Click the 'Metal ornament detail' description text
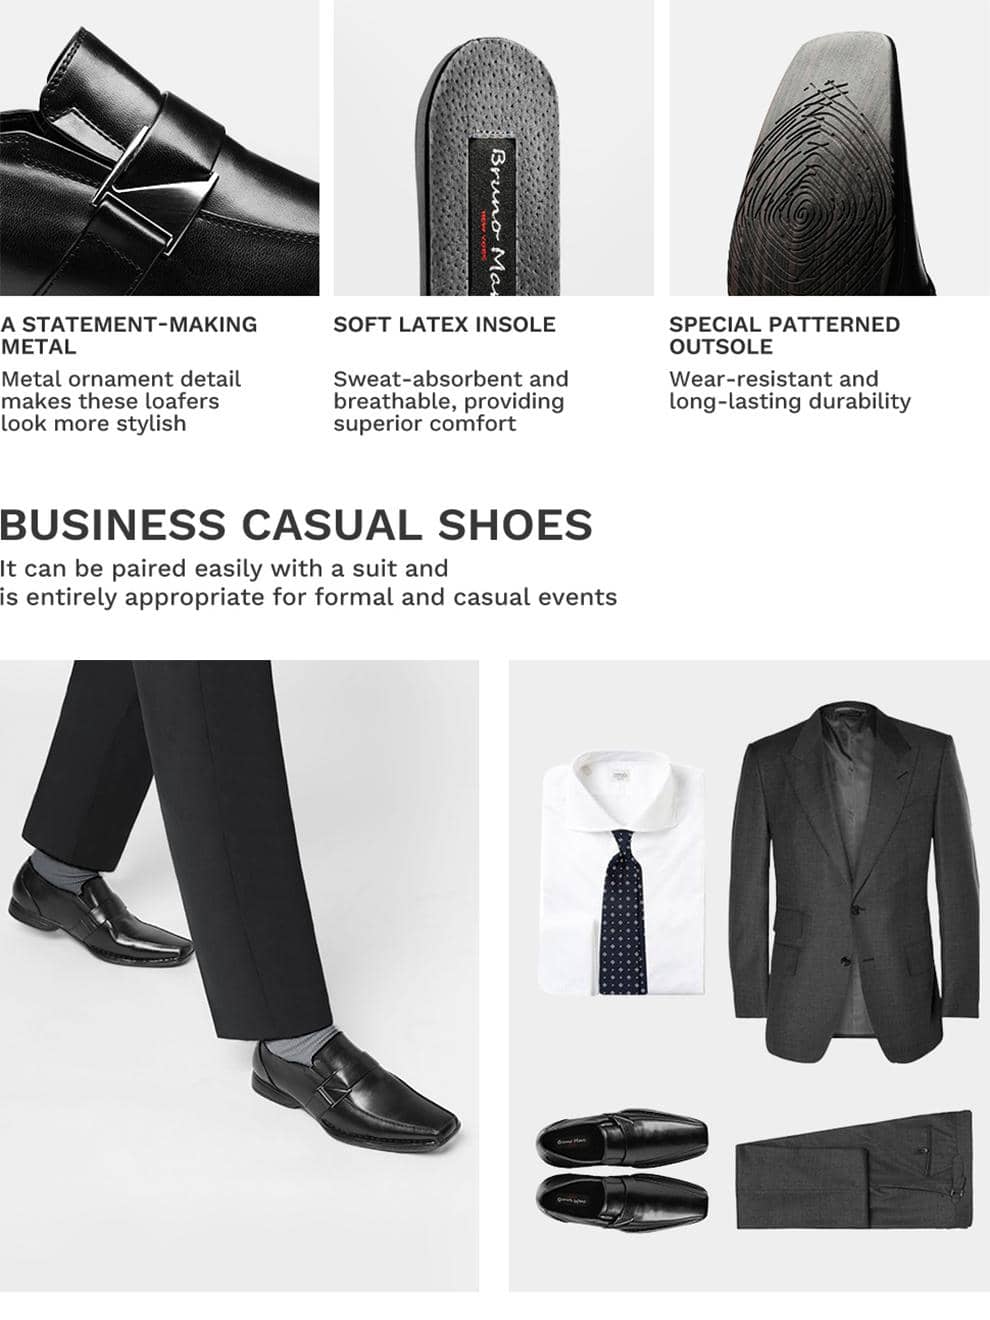This screenshot has height=1320, width=990. point(120,401)
